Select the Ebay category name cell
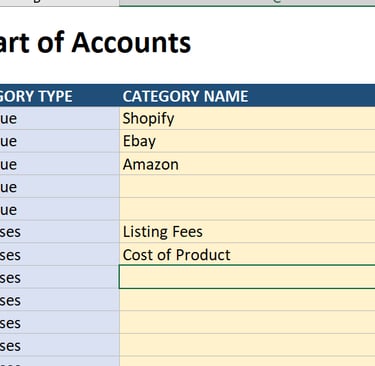Image resolution: width=375 pixels, height=366 pixels. (247, 141)
